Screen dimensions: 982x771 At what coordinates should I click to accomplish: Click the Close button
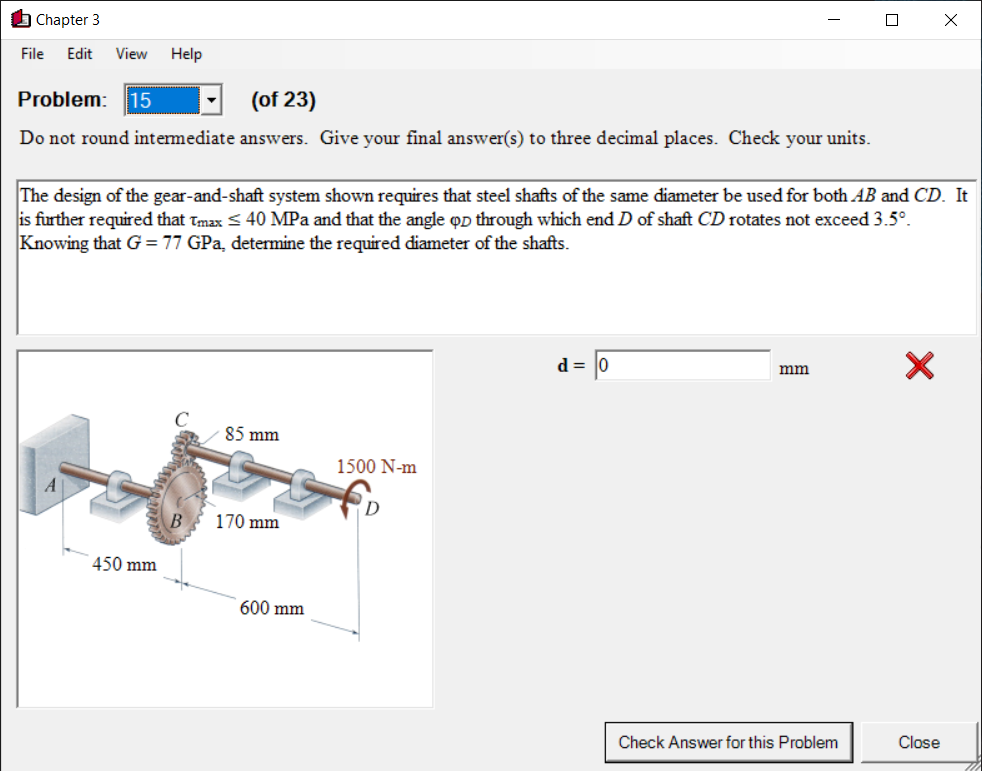click(x=919, y=742)
